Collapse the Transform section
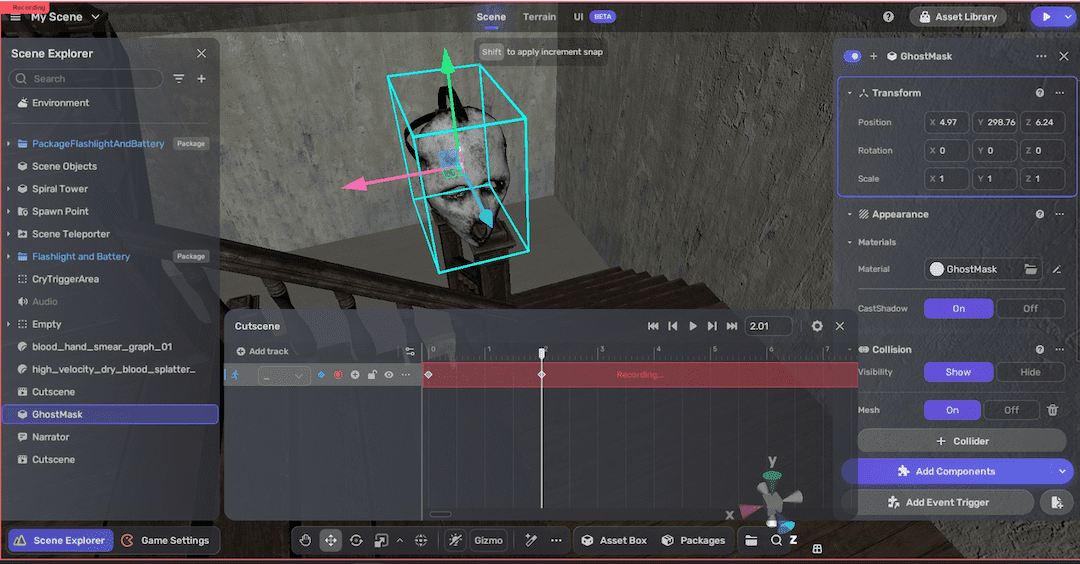This screenshot has height=564, width=1080. (x=849, y=93)
